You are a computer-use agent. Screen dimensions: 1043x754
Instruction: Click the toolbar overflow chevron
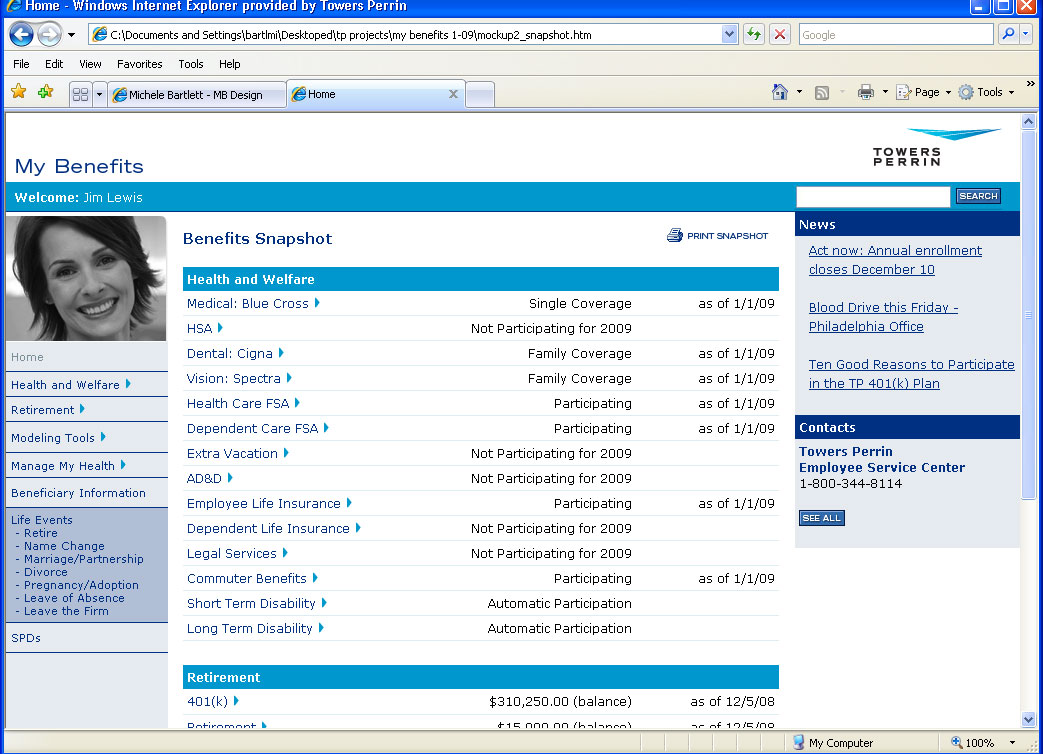[1030, 84]
